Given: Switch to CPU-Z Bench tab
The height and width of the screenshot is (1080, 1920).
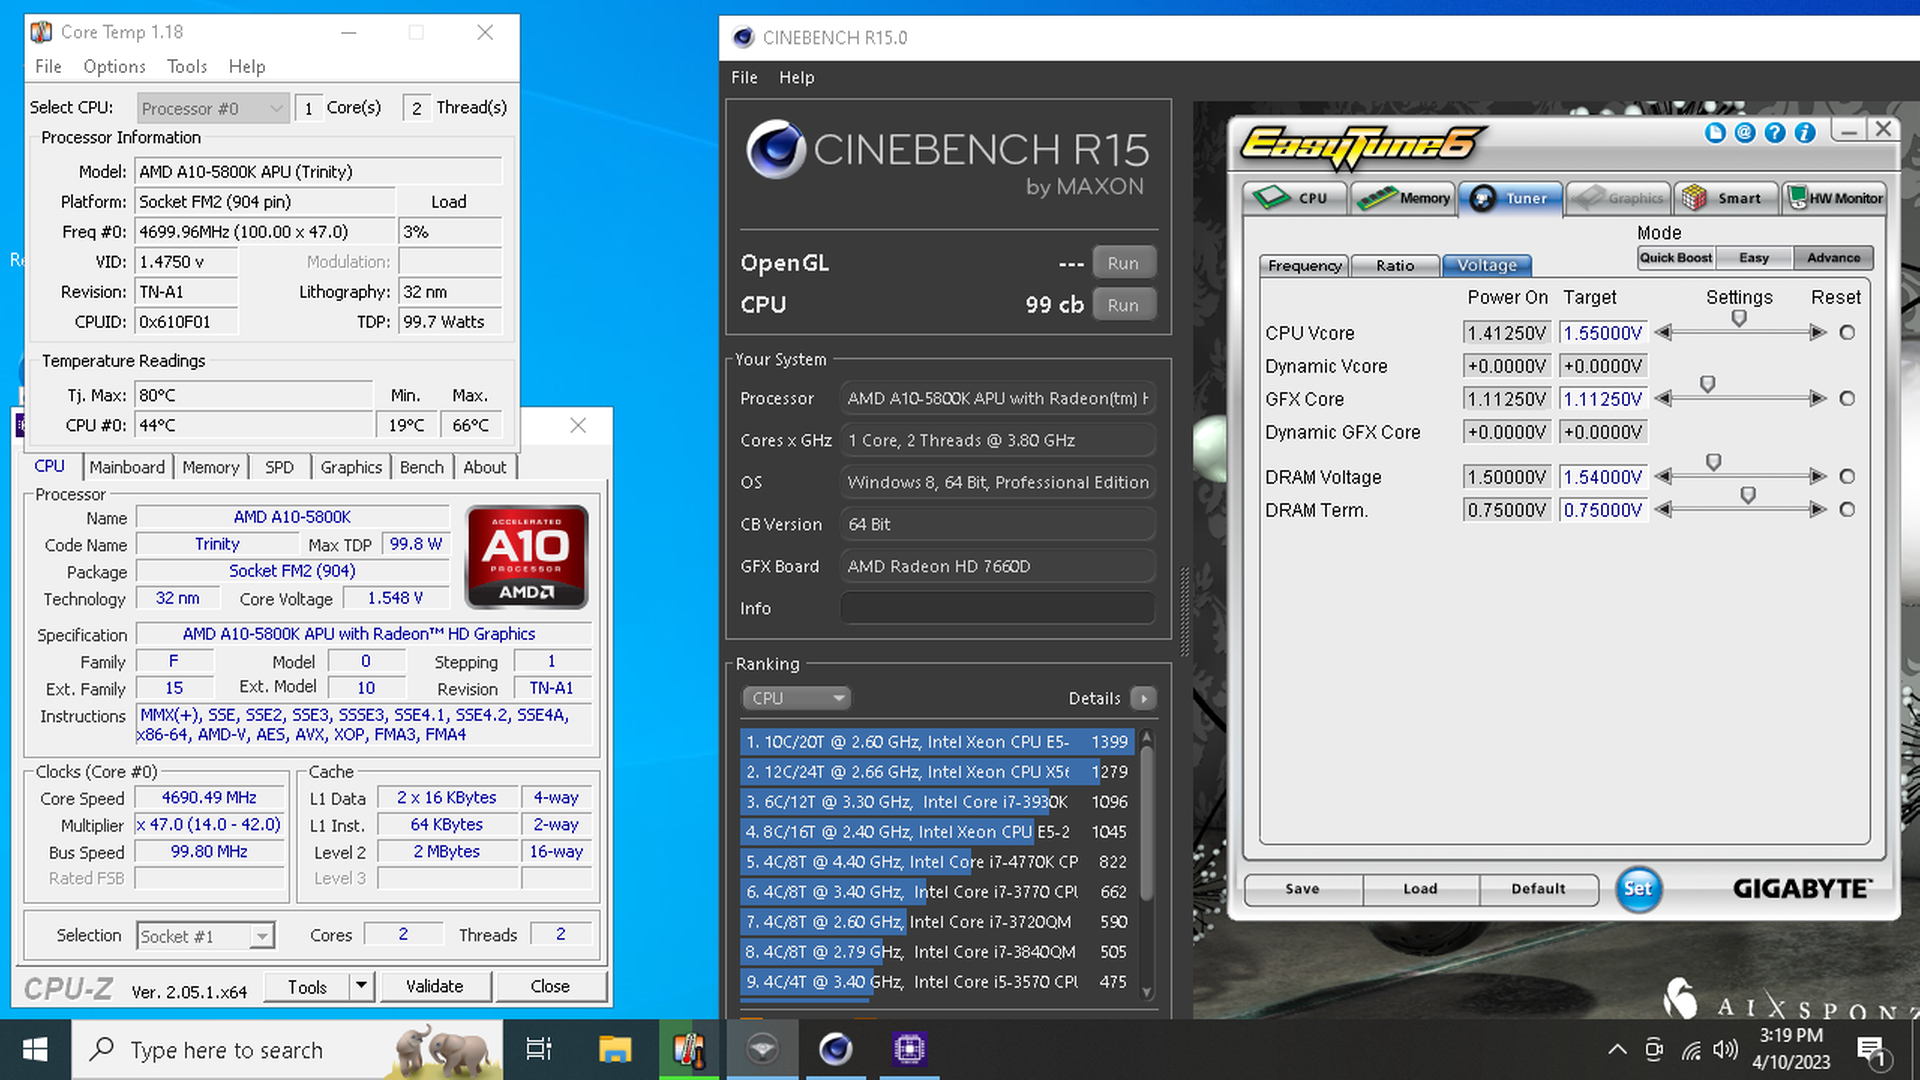Looking at the screenshot, I should pyautogui.click(x=421, y=467).
